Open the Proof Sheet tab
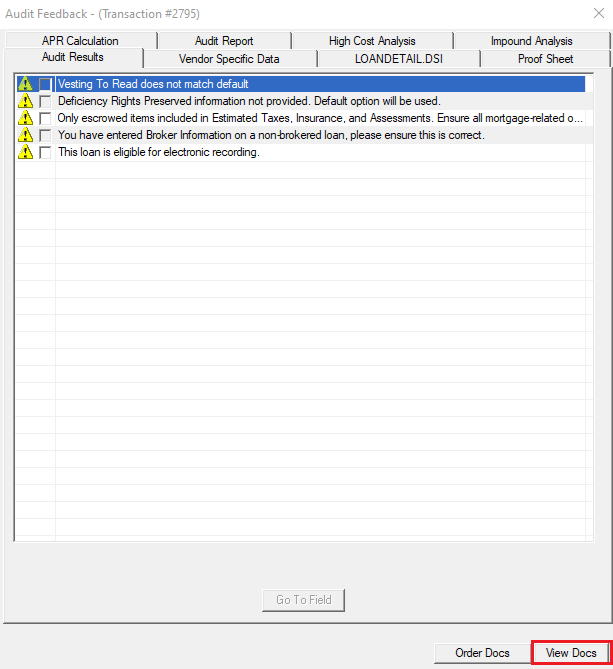Image resolution: width=613 pixels, height=669 pixels. click(545, 59)
